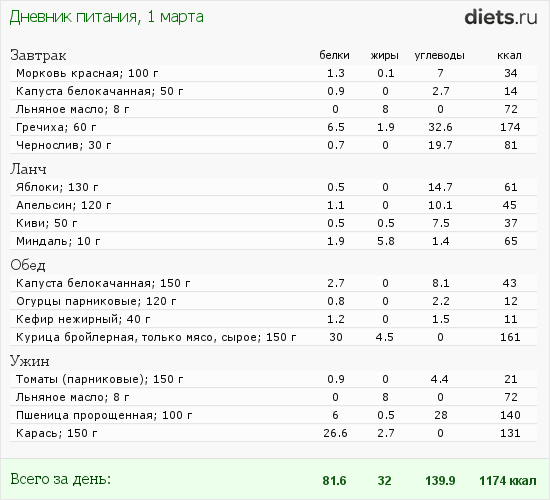Click Киви calories value 37
Screen dimensions: 550x500
[511, 223]
